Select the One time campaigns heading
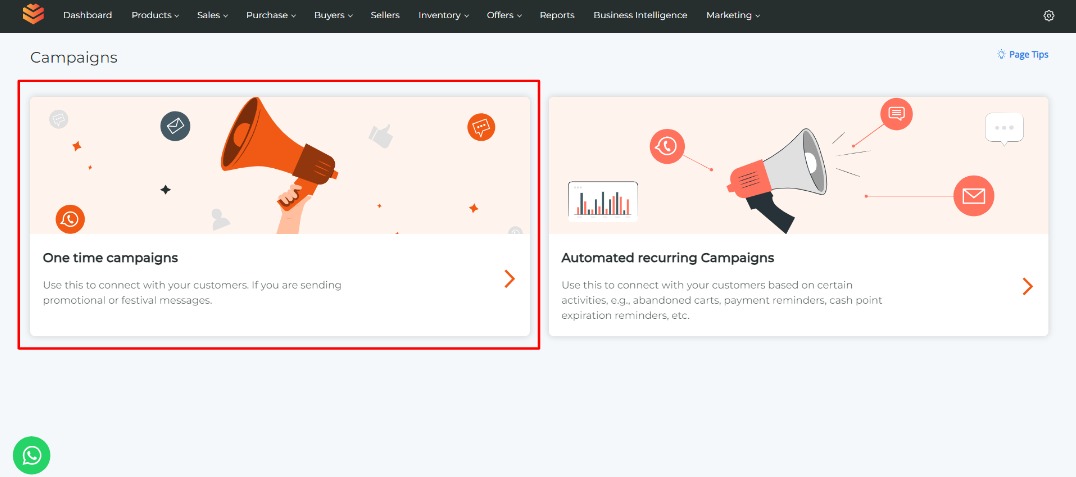 point(110,258)
